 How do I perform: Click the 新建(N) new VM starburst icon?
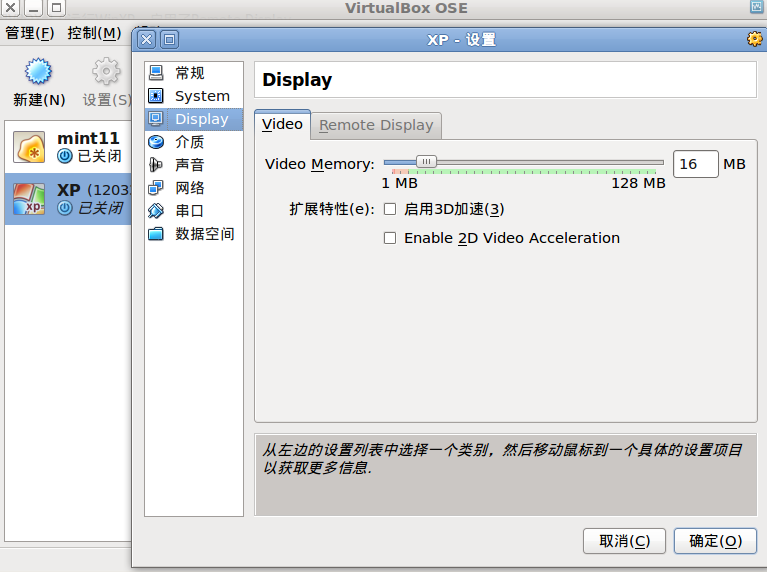38,71
